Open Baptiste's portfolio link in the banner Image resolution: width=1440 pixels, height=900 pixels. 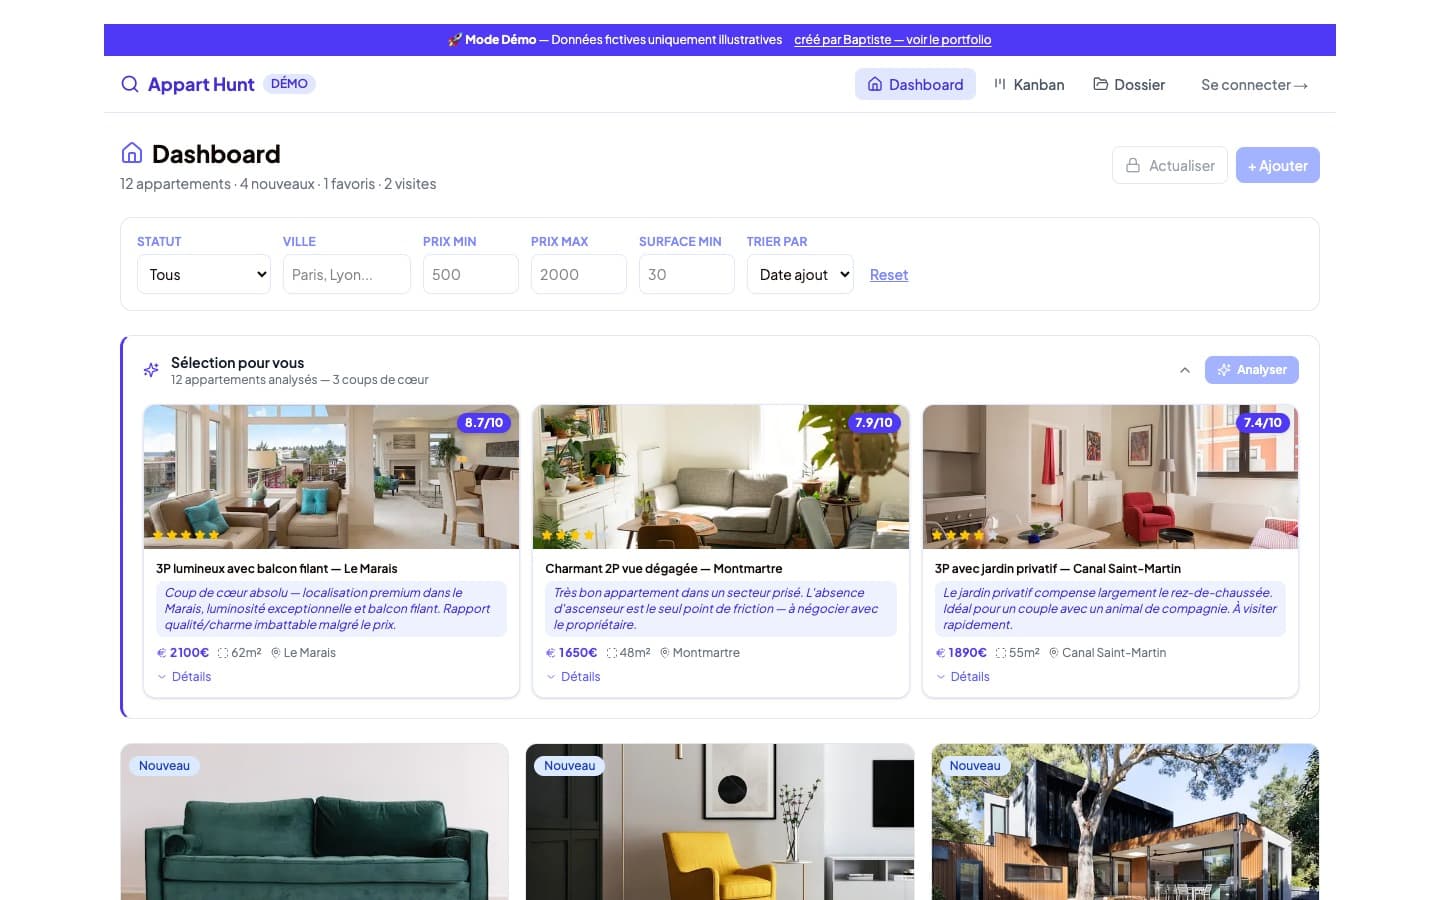[x=892, y=40]
